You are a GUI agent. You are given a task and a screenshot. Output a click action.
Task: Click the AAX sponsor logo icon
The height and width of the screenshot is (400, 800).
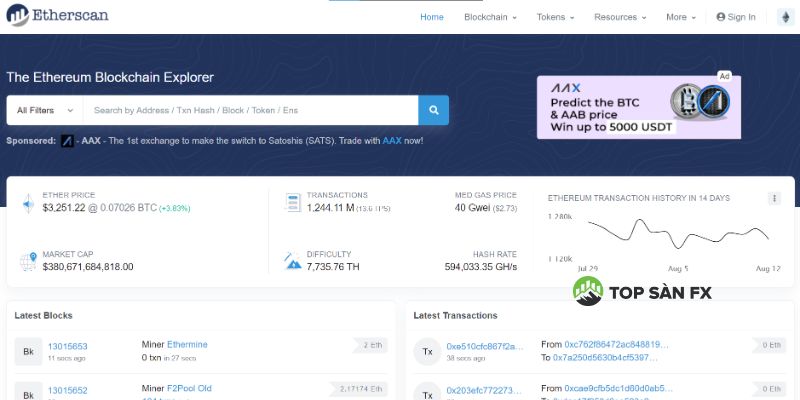(x=67, y=141)
